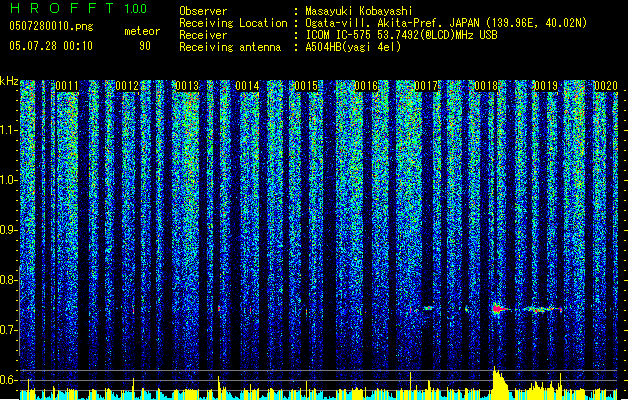The width and height of the screenshot is (629, 400).
Task: Click the 0019 time marker
Action: pyautogui.click(x=546, y=86)
